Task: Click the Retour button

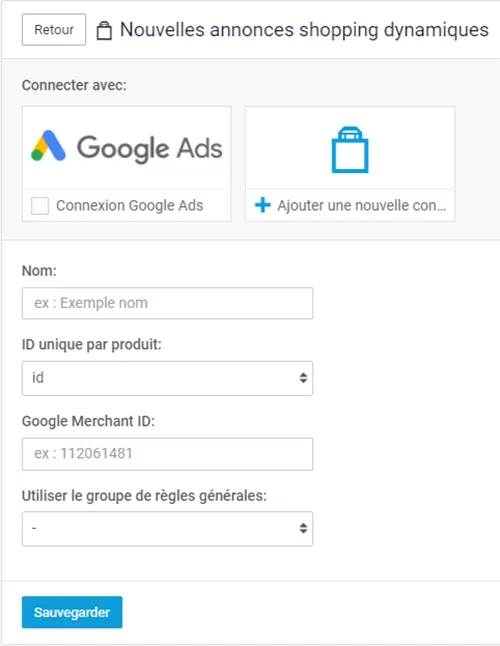Action: pyautogui.click(x=54, y=30)
